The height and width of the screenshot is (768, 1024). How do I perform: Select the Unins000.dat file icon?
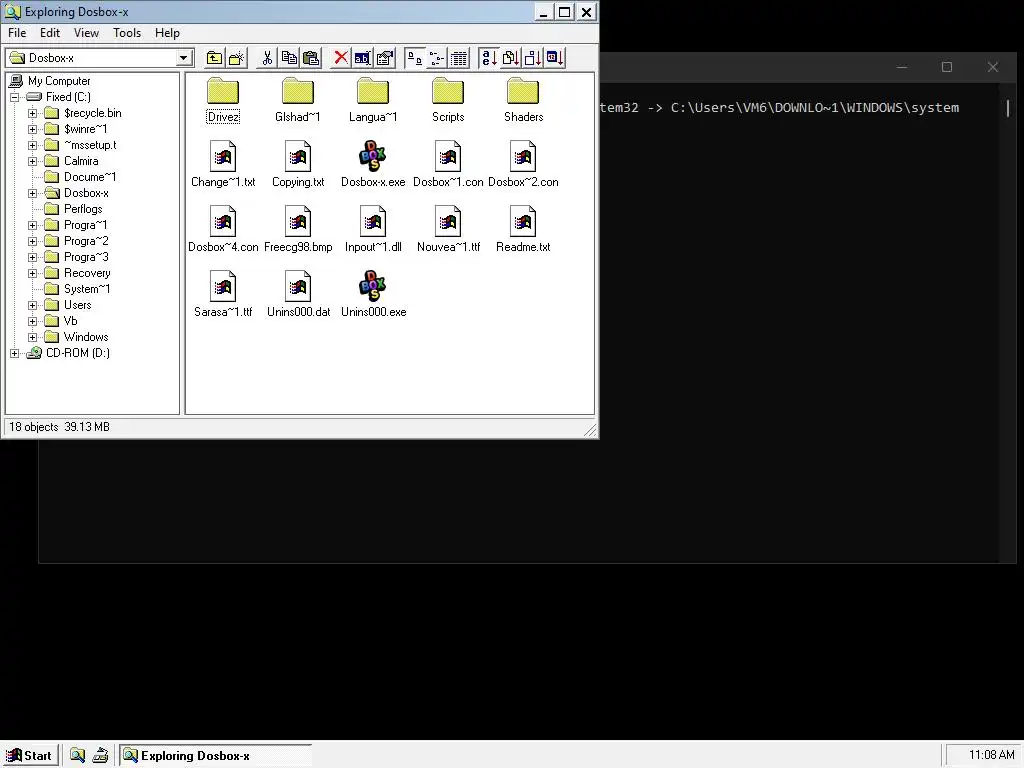[298, 295]
